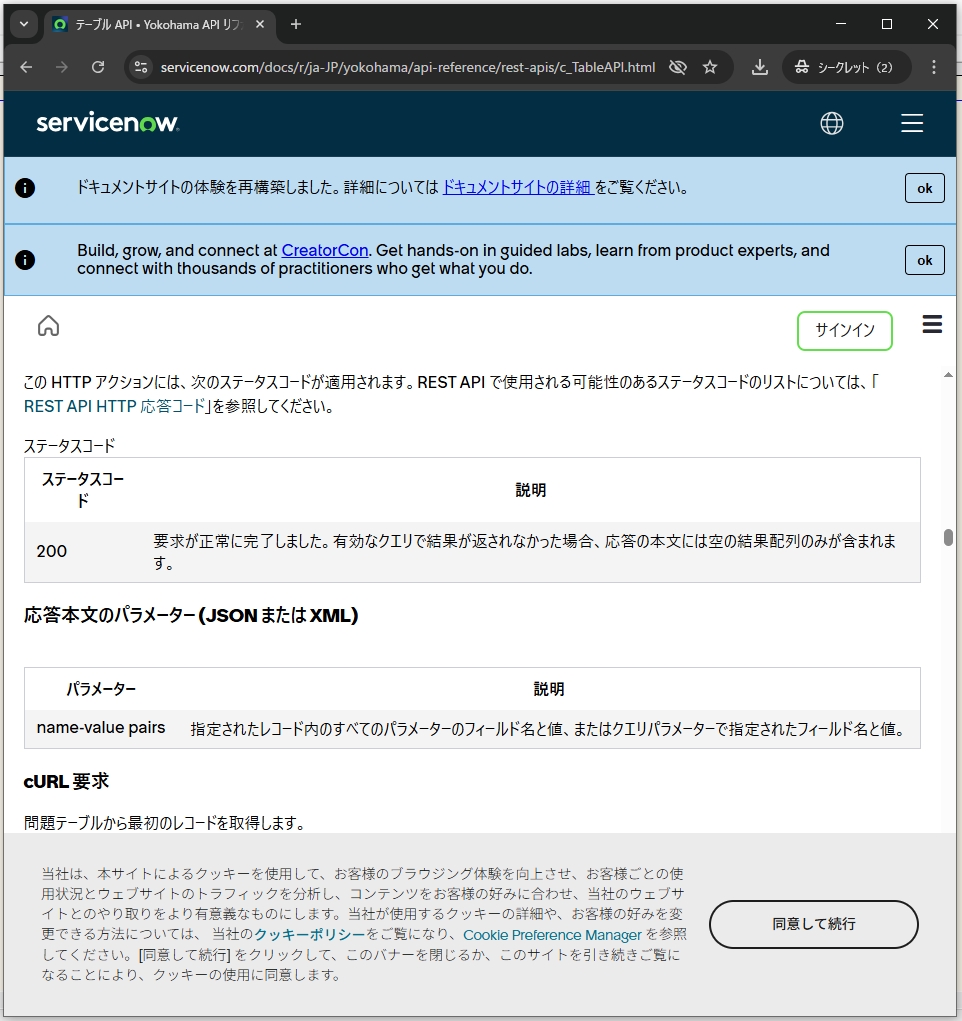Viewport: 962px width, 1021px height.
Task: Maximize the browser window
Action: [886, 24]
